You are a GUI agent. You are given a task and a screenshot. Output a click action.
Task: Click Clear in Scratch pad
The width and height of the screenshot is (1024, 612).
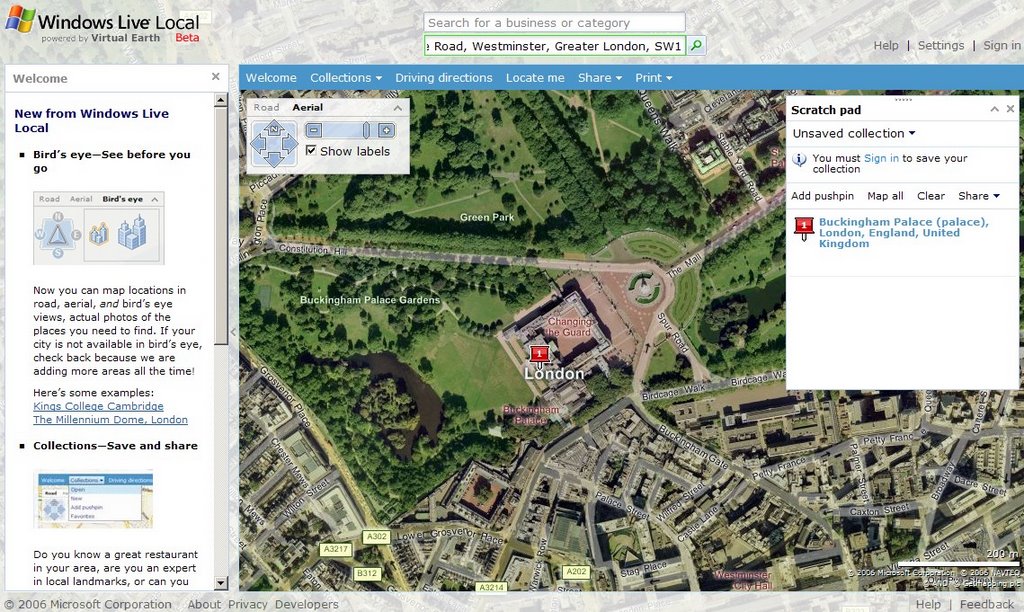tap(931, 196)
